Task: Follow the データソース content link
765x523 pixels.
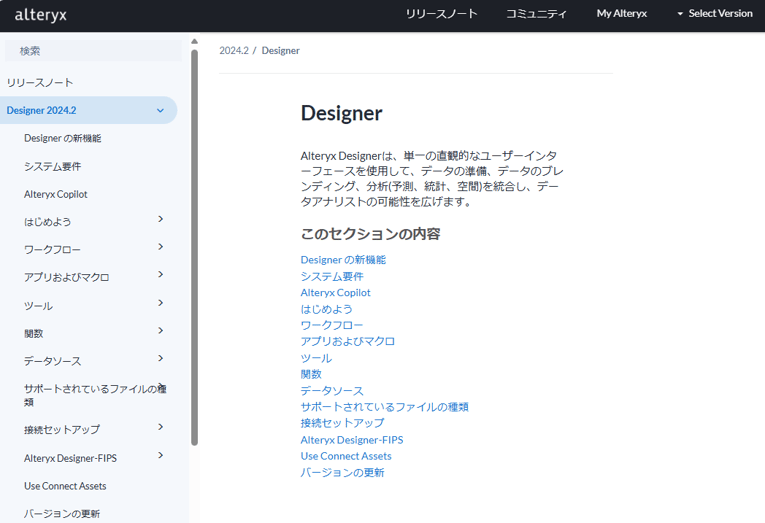Action: [332, 391]
